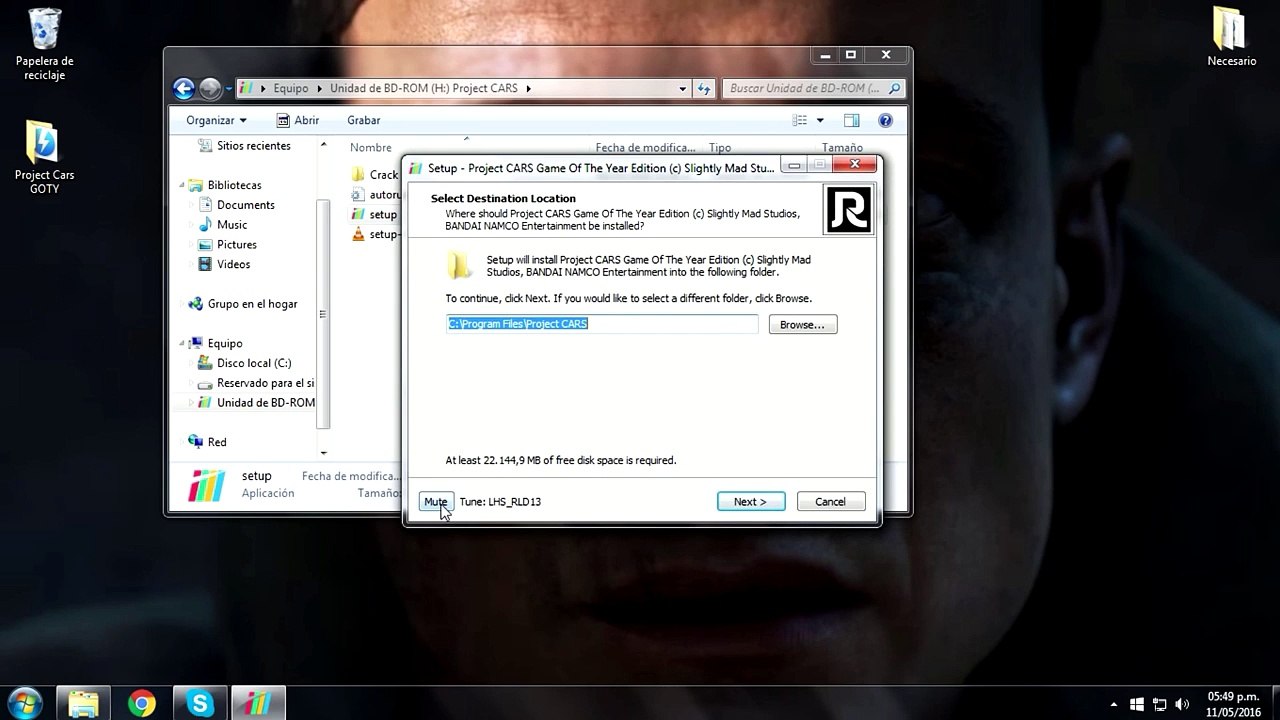Click the search magnifier icon in Explorer
Image resolution: width=1280 pixels, height=720 pixels.
[894, 88]
